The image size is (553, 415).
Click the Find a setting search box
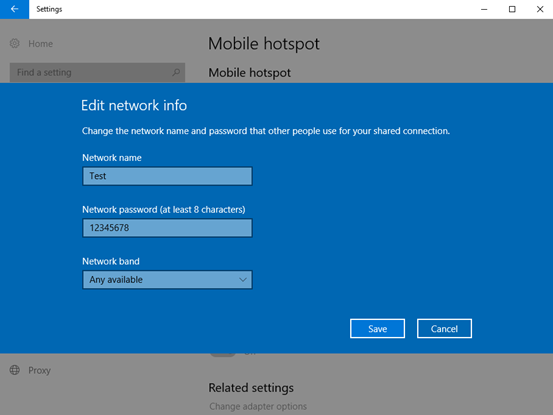tap(97, 73)
